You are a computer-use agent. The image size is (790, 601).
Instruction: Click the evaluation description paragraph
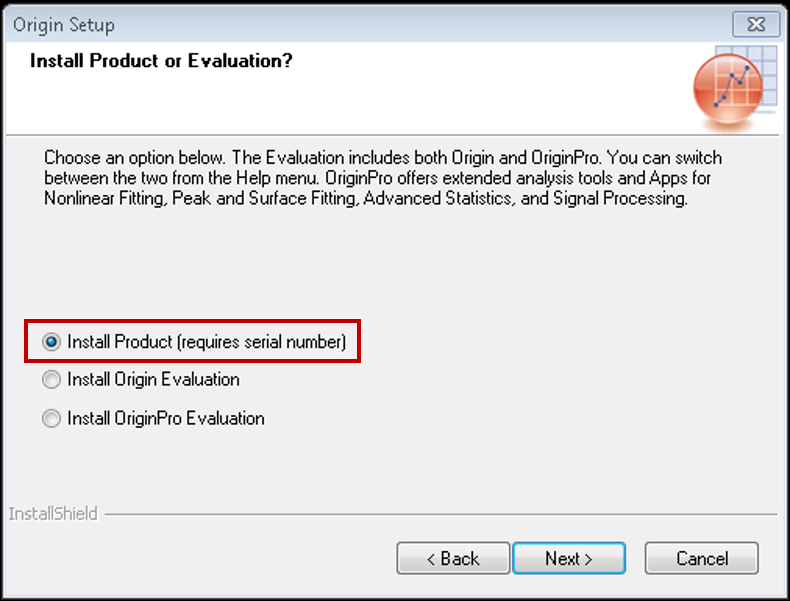pos(383,178)
